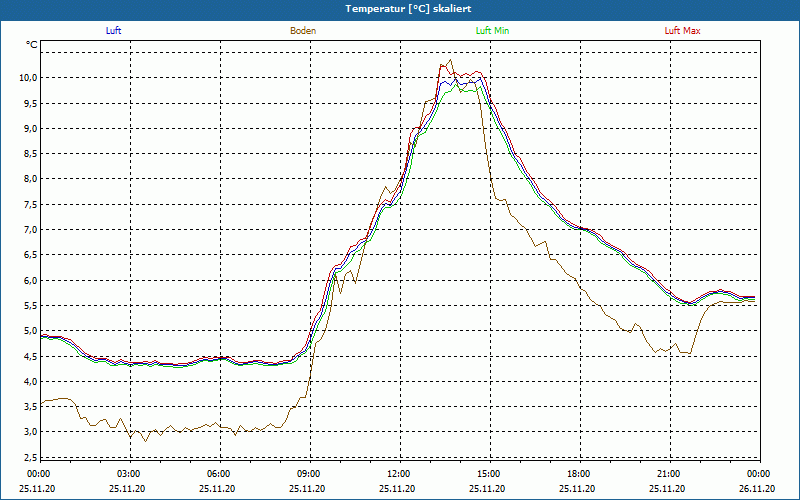This screenshot has width=800, height=500.
Task: Click the "25.11.20" date beneath 12:00
Action: pyautogui.click(x=397, y=488)
